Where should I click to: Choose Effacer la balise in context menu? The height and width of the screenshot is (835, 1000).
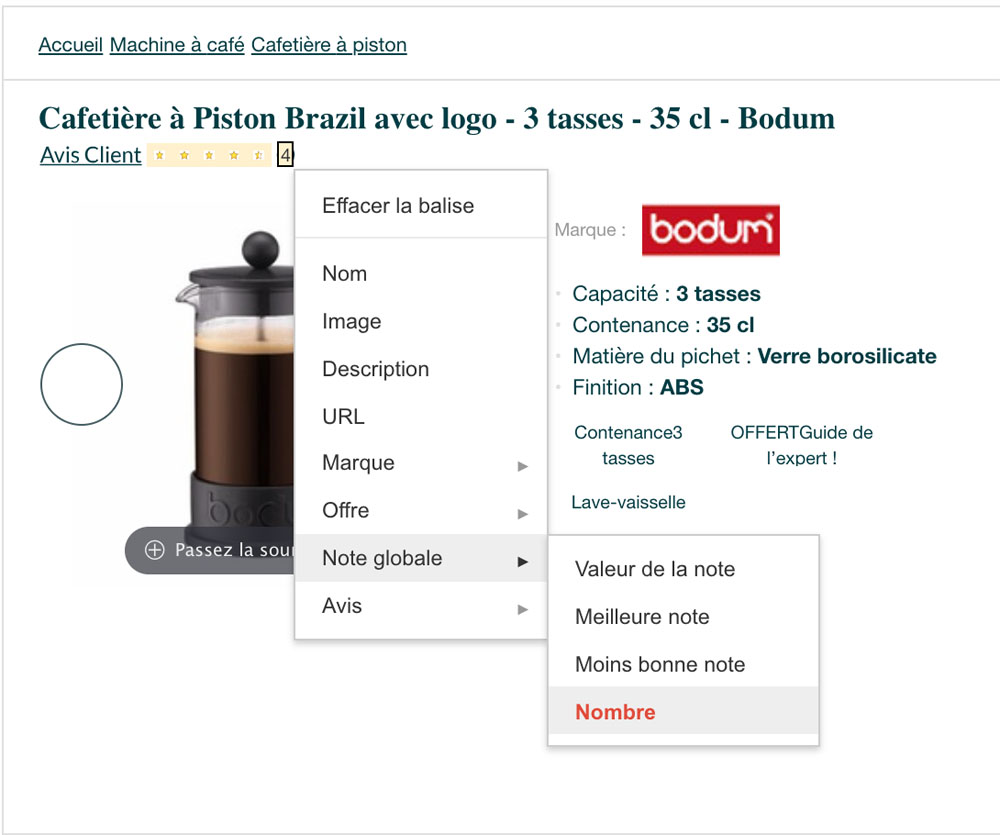click(x=421, y=205)
